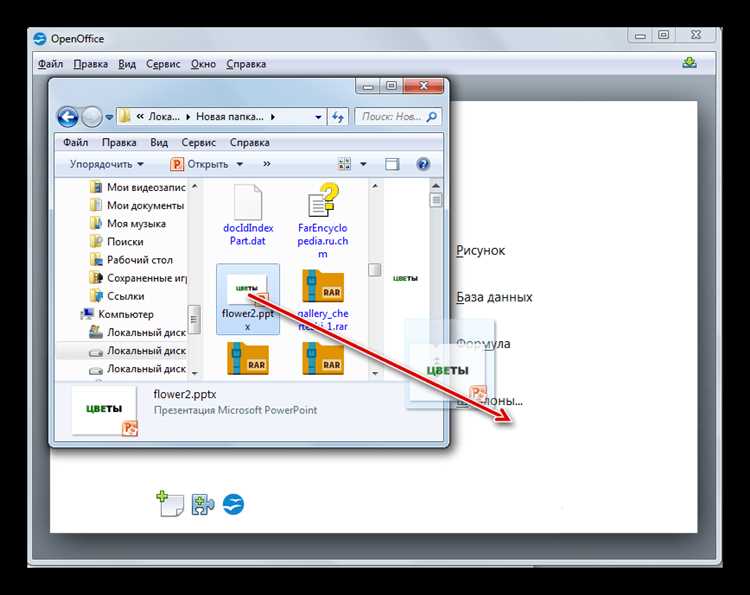Click База данных in Start Center
Image resolution: width=750 pixels, height=595 pixels.
[x=494, y=298]
